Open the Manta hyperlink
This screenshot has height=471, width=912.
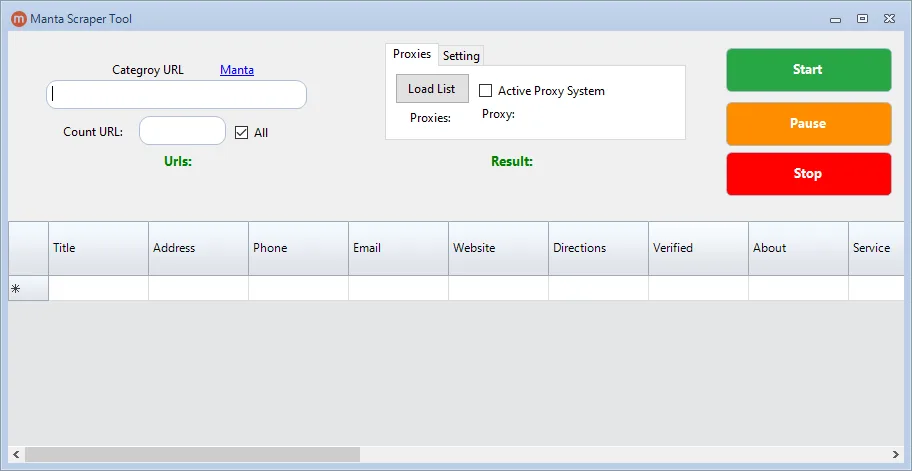point(237,70)
